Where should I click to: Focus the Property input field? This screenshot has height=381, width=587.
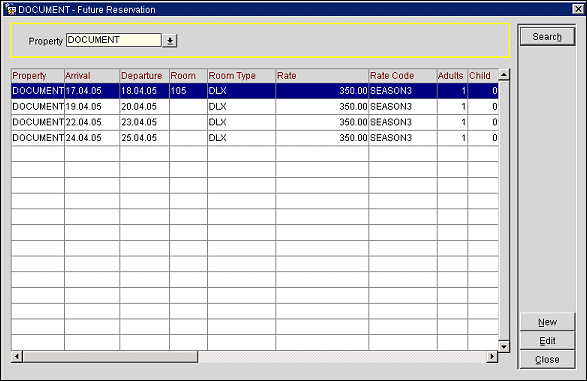tap(114, 40)
